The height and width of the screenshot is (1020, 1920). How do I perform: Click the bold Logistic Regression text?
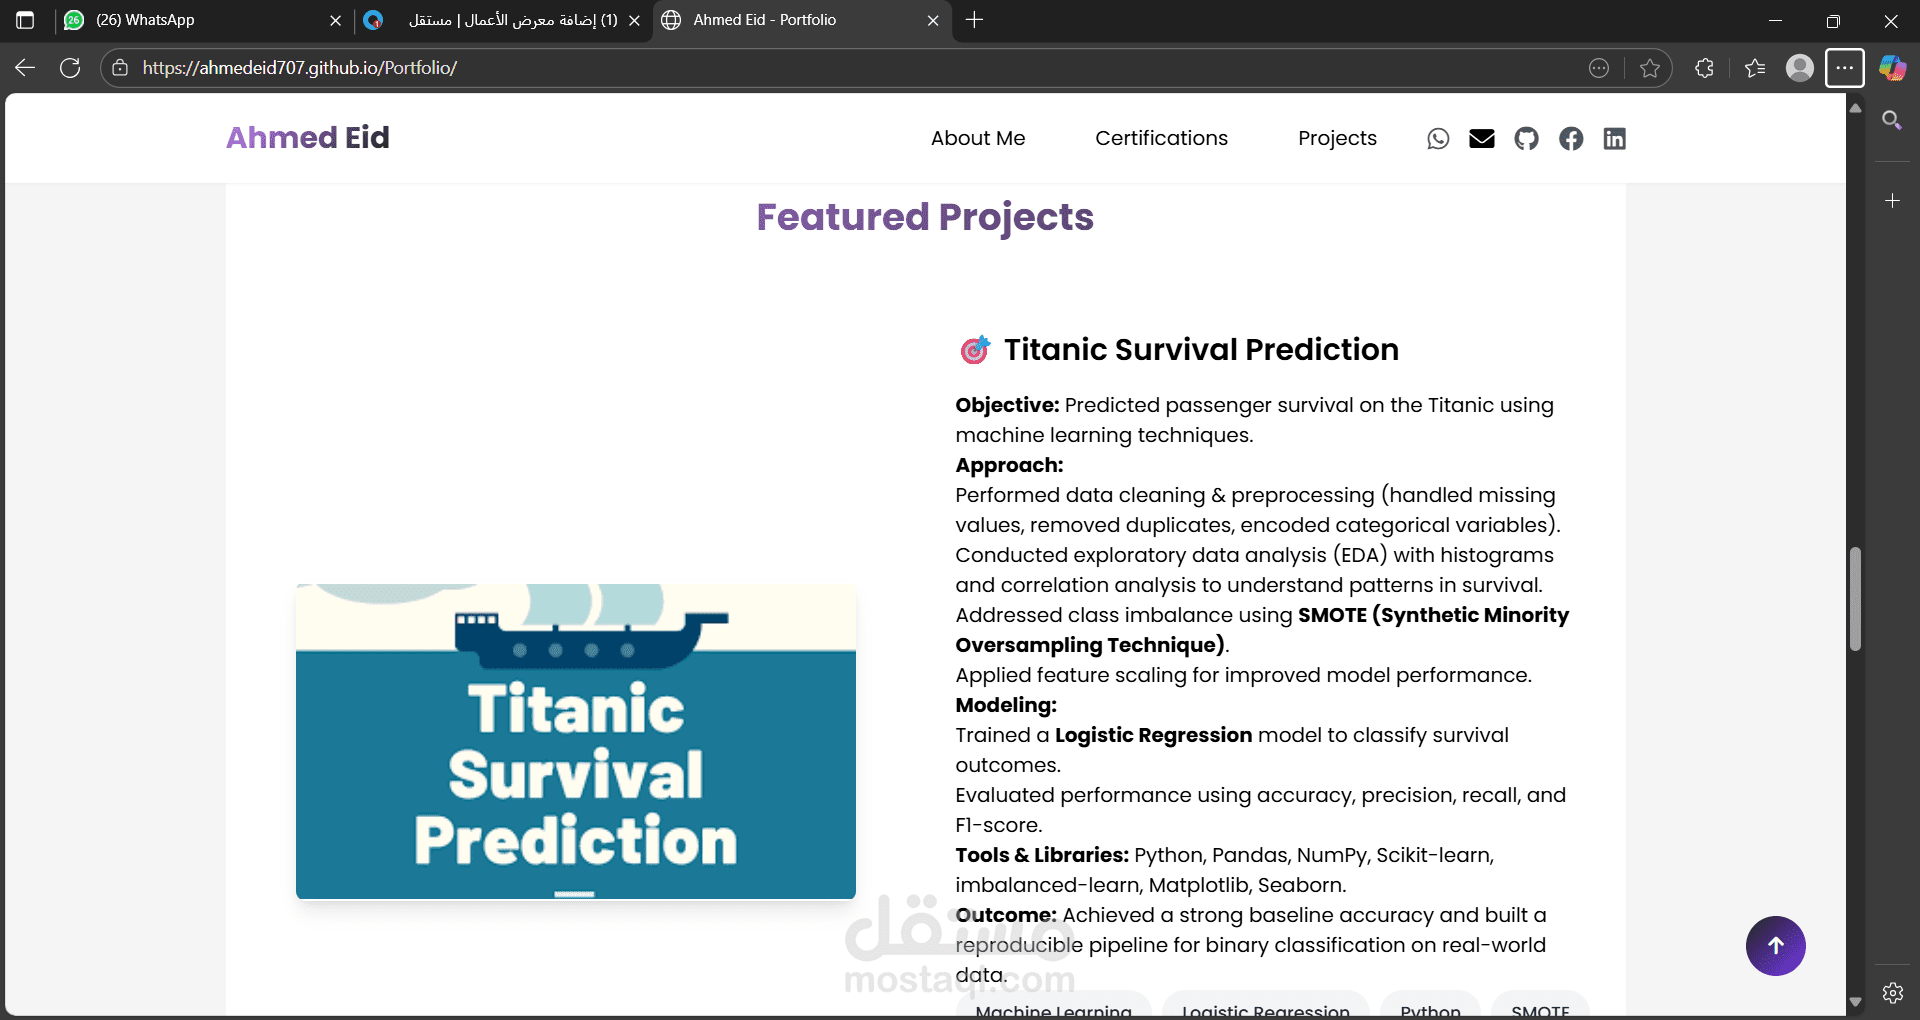[1154, 735]
